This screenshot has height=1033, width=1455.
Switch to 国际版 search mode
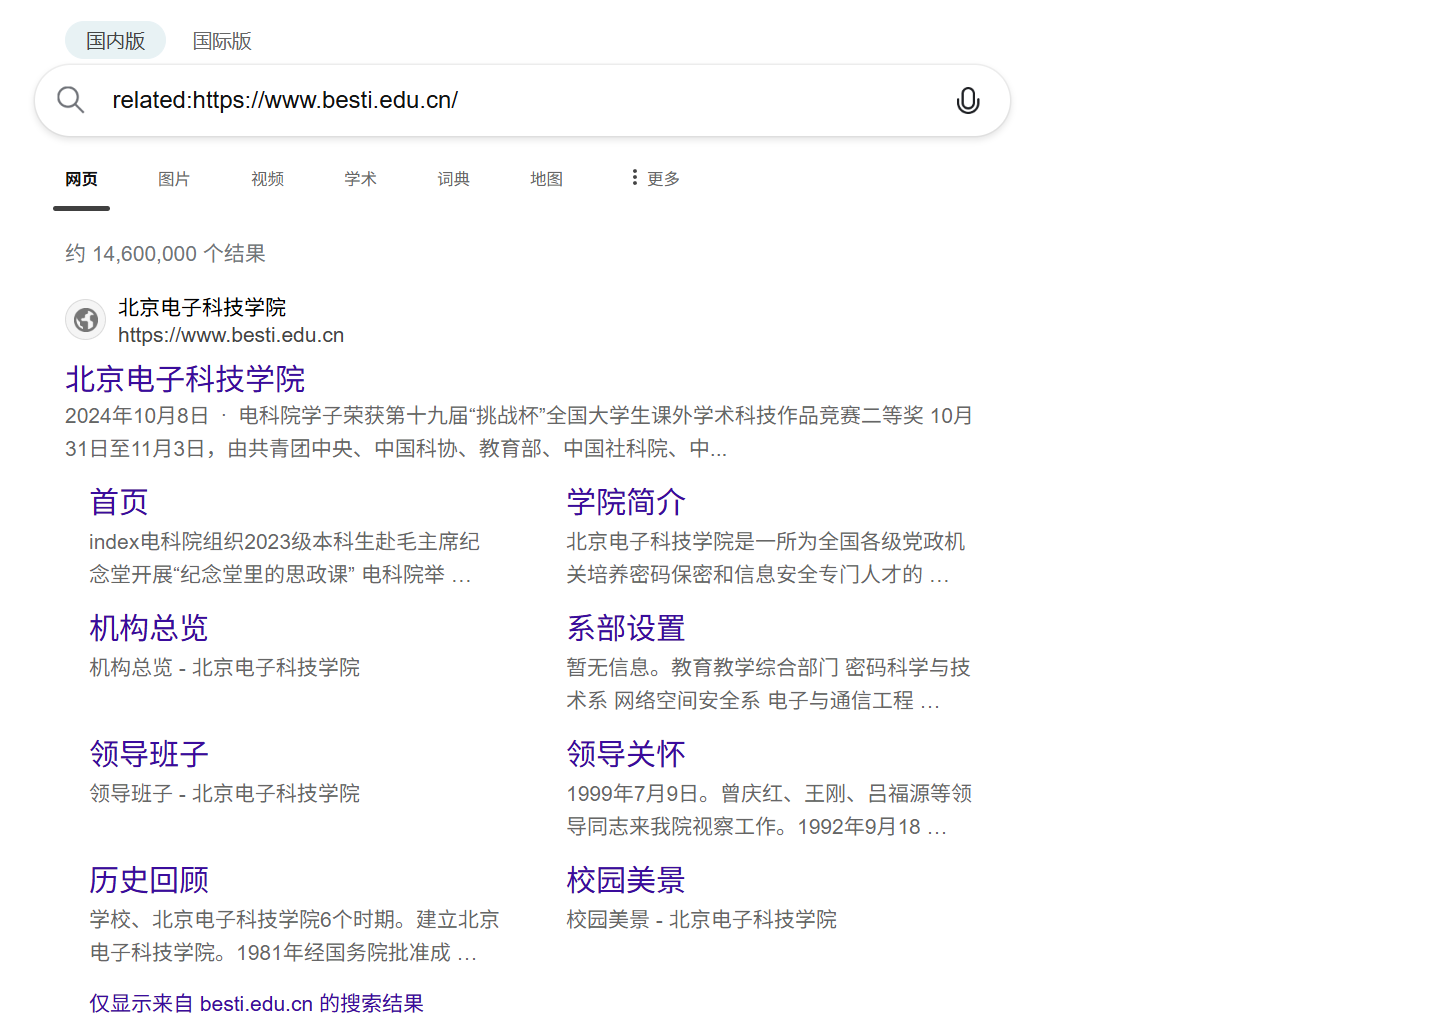point(222,41)
